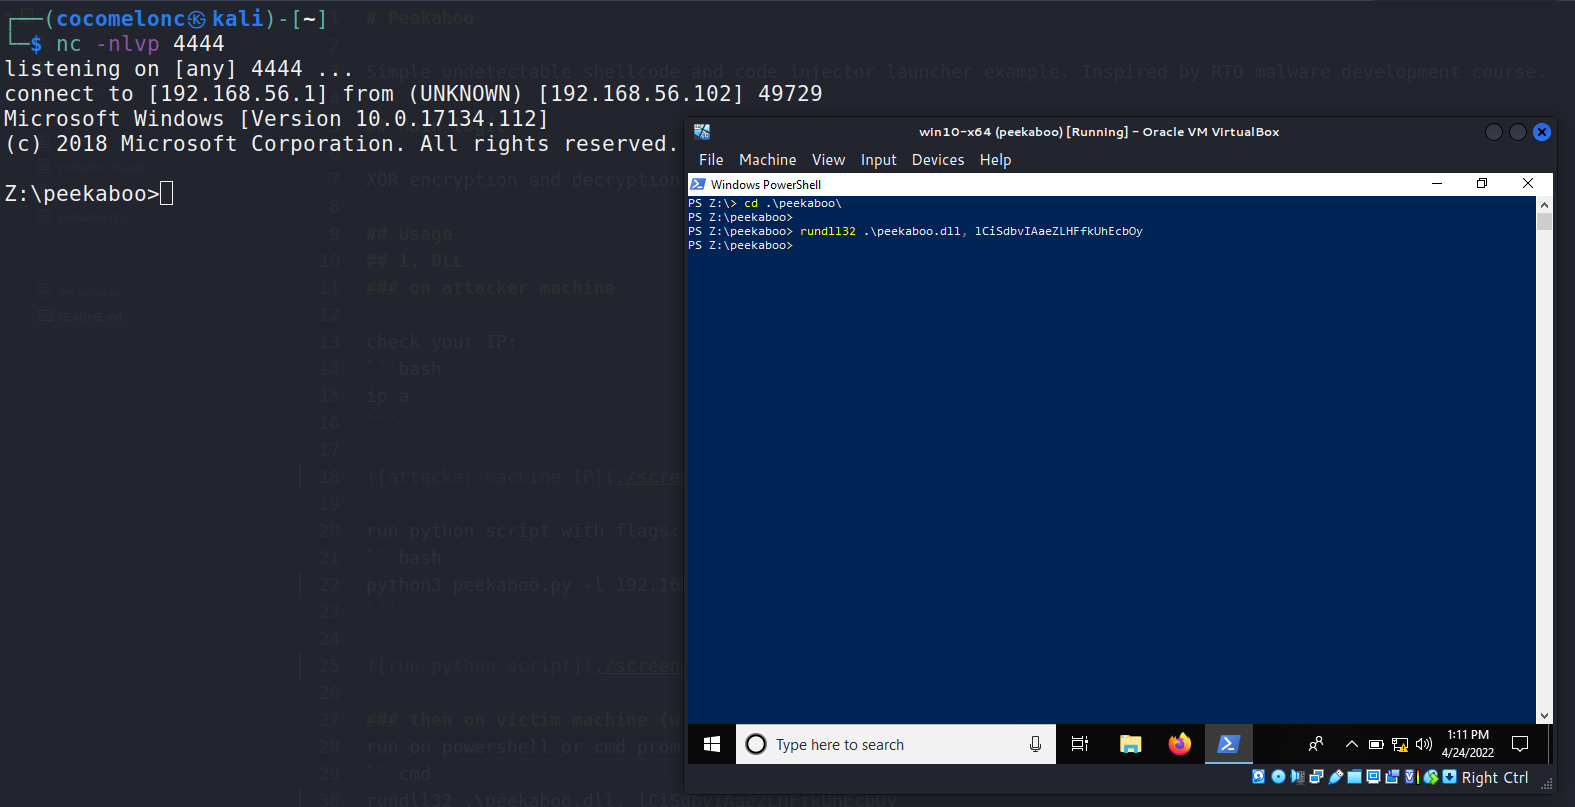Click the 'listening on [any] 4444' line

point(178,69)
